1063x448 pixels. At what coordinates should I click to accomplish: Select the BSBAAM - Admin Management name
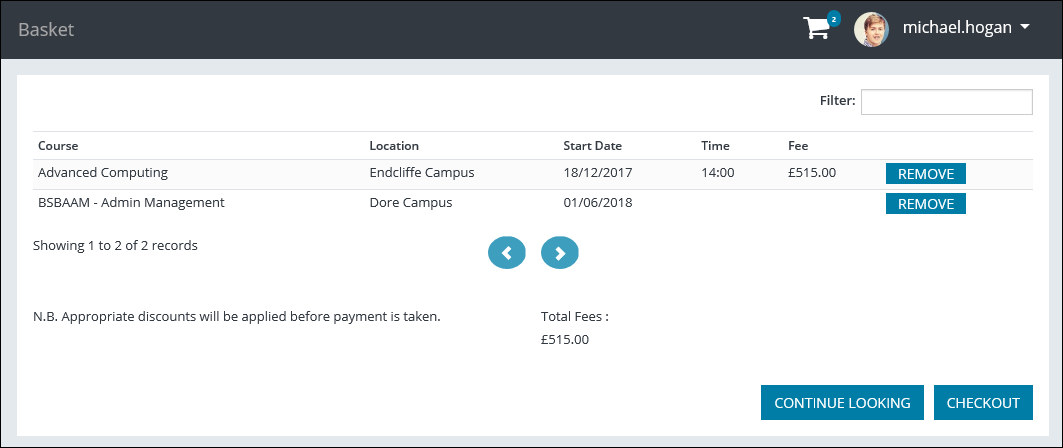(131, 203)
